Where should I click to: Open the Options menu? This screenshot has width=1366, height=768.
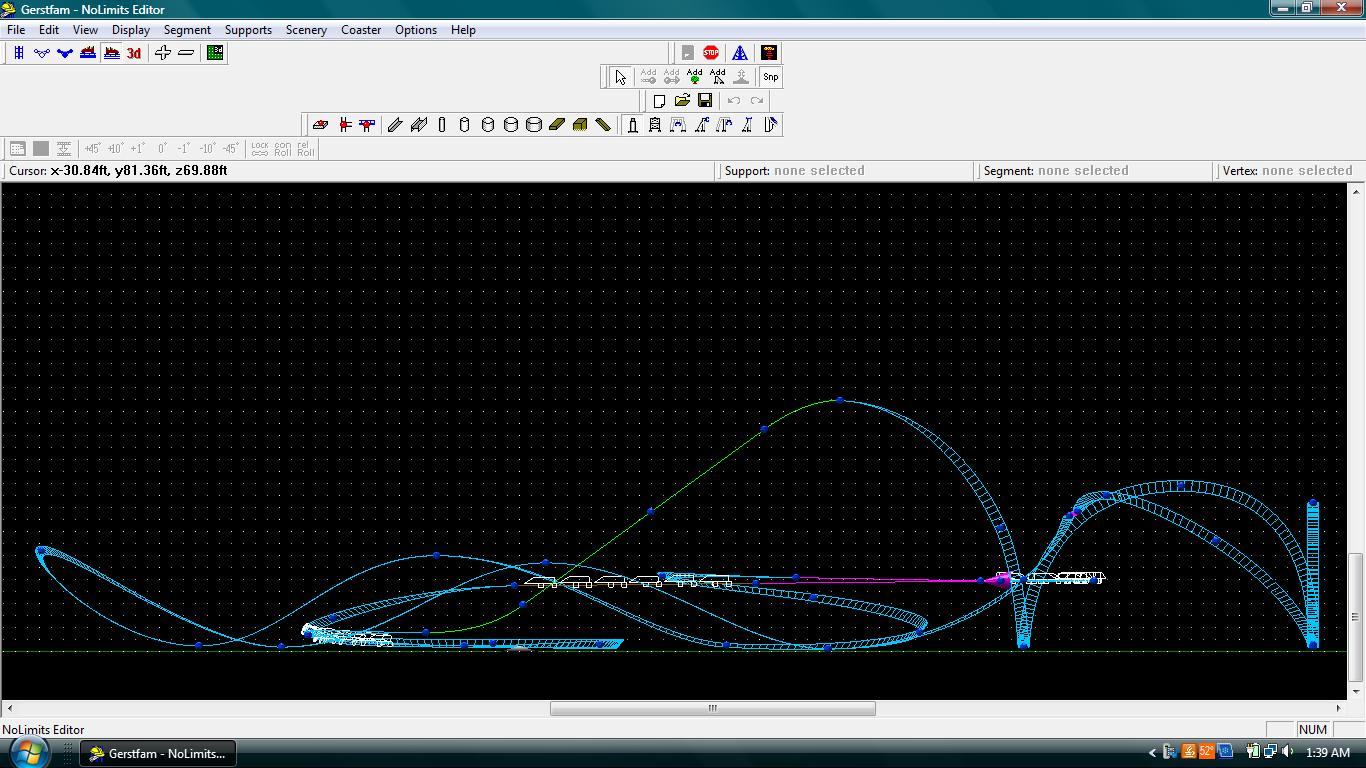pos(416,30)
